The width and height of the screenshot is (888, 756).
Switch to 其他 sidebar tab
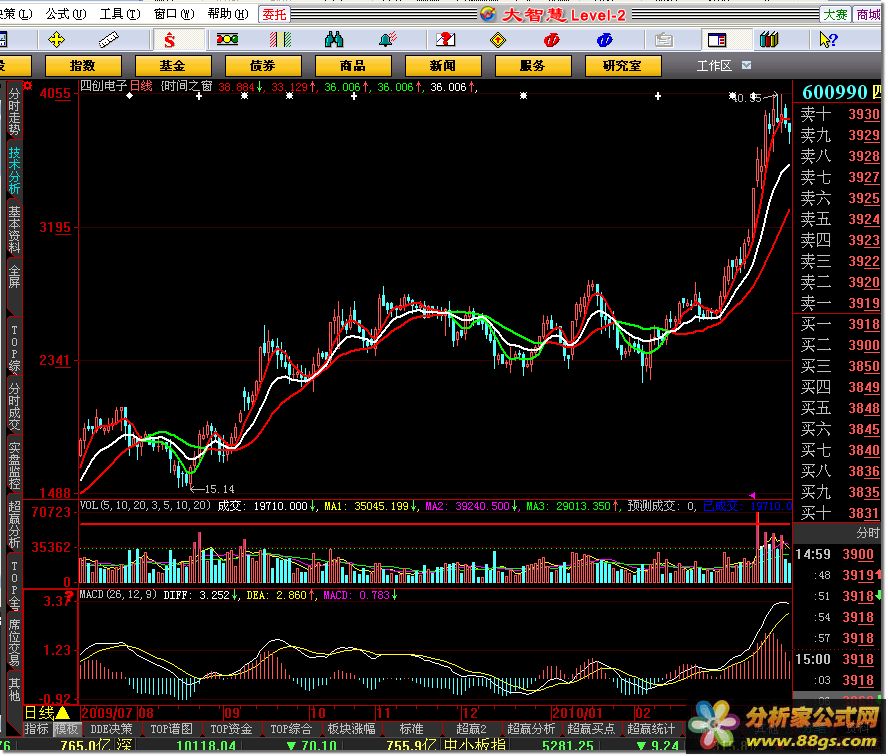coord(14,690)
